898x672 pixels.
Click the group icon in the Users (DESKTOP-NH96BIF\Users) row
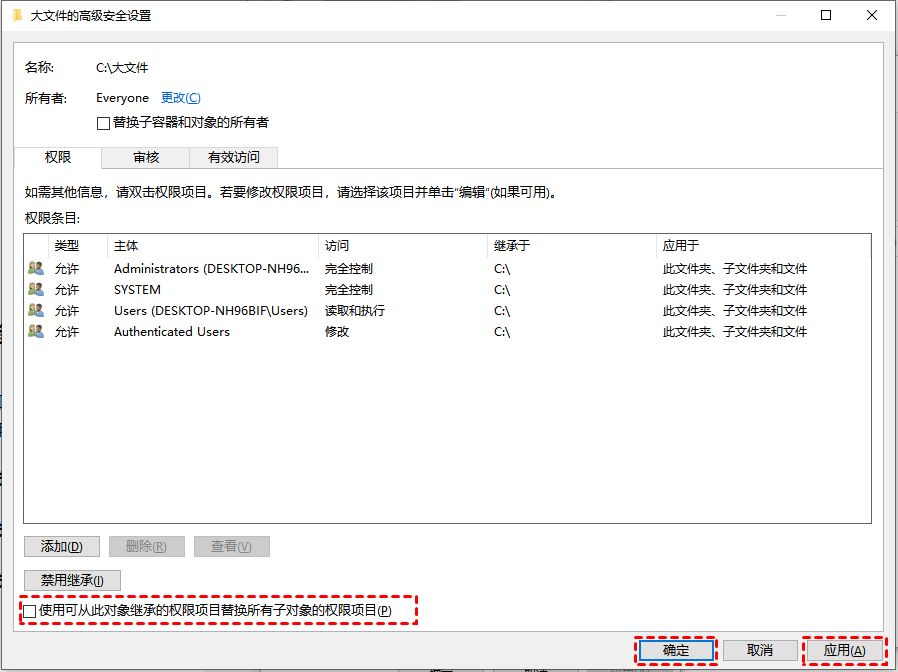pos(36,311)
